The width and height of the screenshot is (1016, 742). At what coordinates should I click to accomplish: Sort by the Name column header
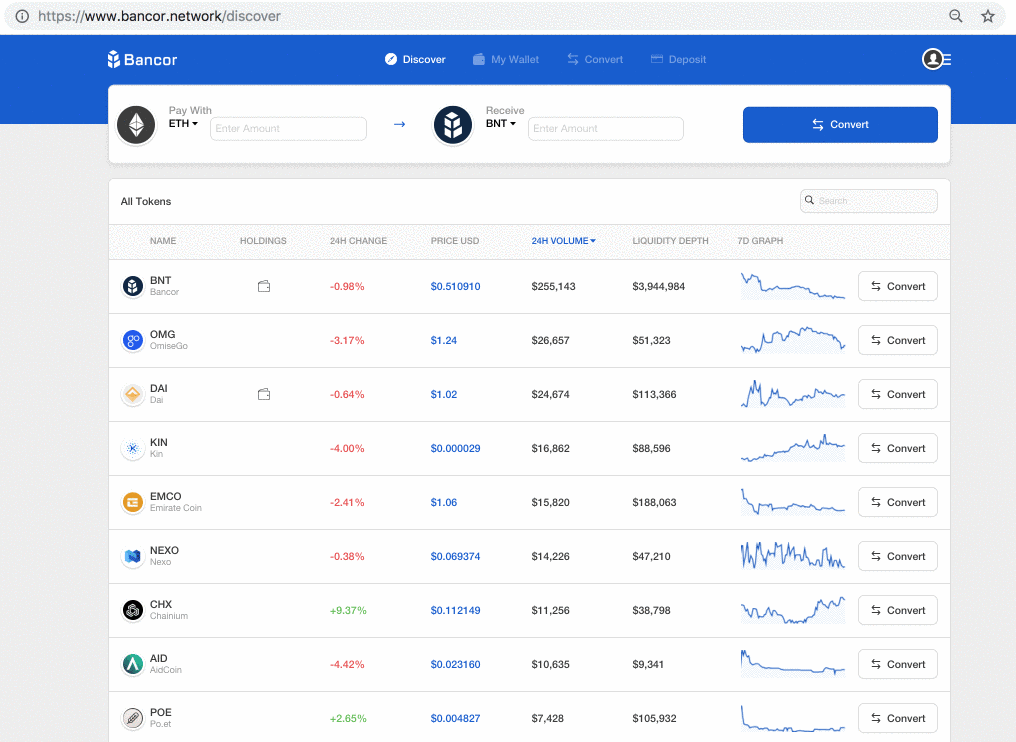[x=163, y=240]
